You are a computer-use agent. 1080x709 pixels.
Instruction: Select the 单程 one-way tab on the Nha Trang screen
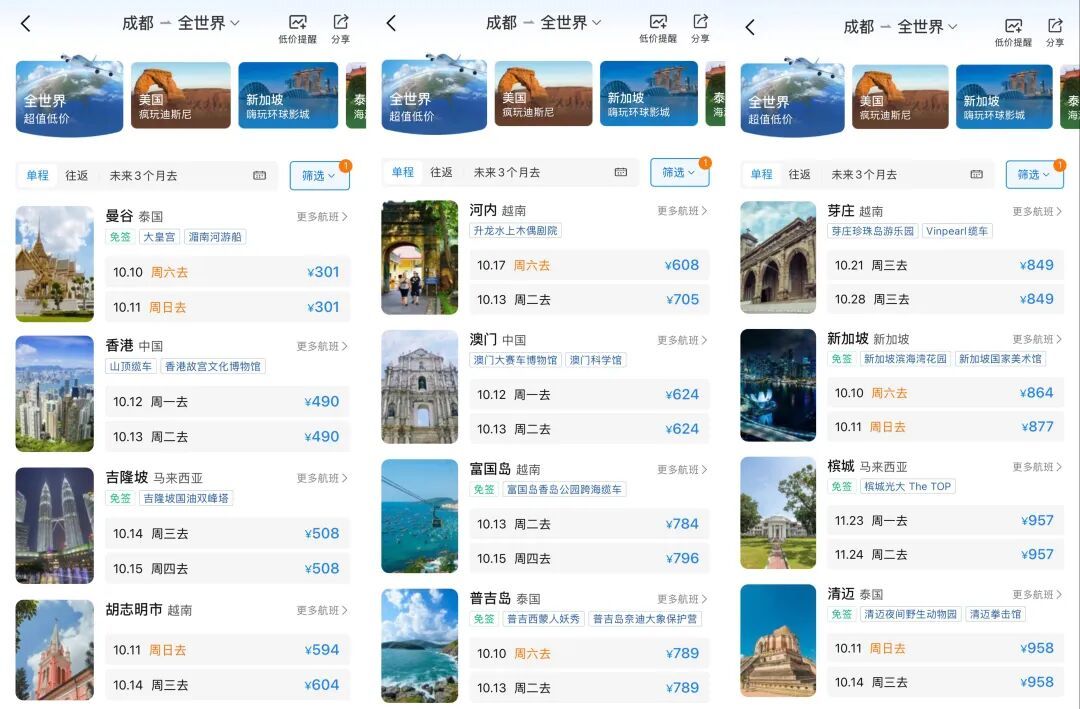pyautogui.click(x=761, y=174)
